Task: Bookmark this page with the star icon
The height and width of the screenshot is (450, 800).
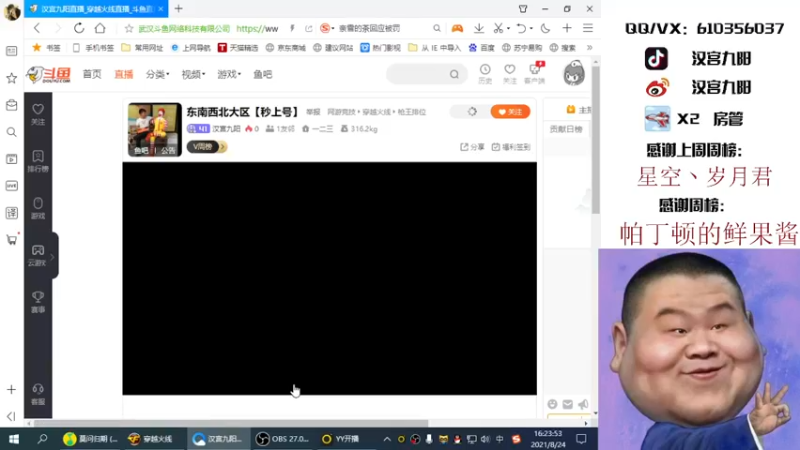Action: click(x=129, y=29)
